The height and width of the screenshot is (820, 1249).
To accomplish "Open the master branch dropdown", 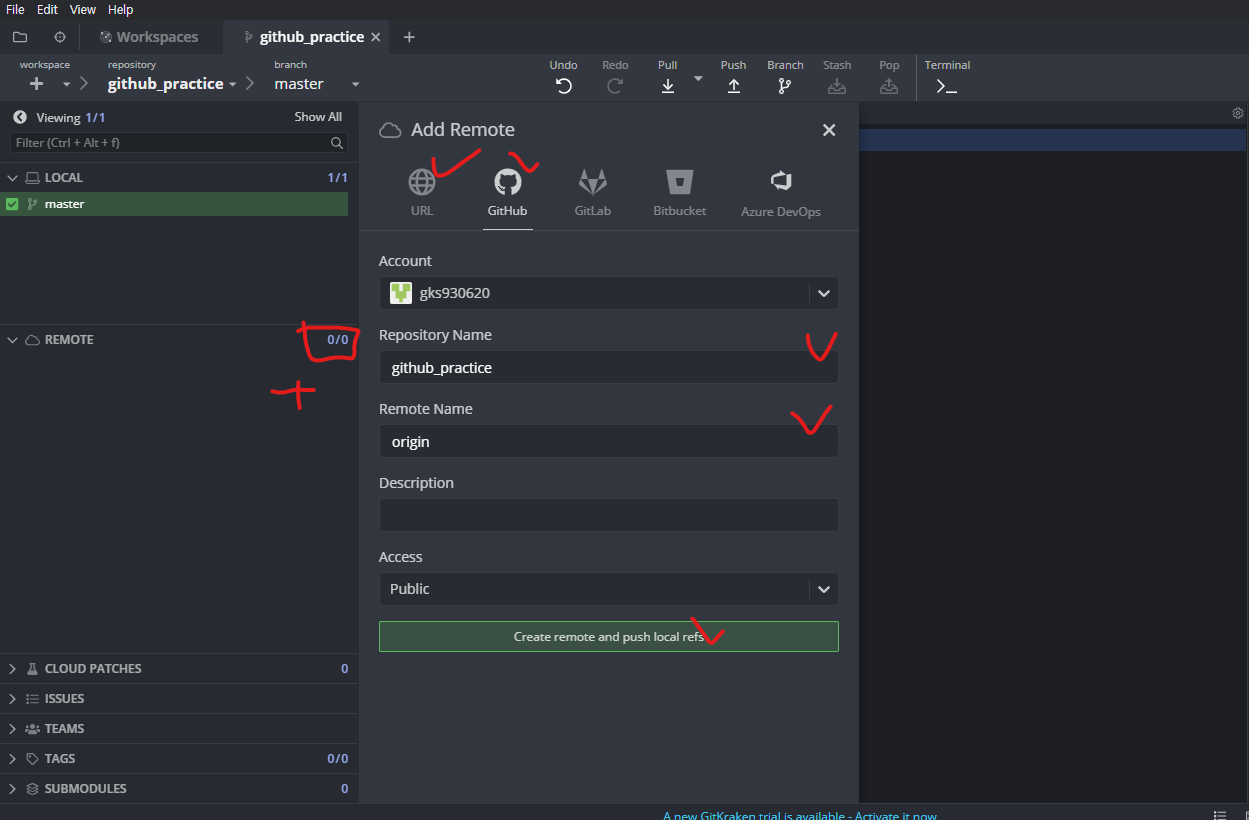I will point(316,84).
